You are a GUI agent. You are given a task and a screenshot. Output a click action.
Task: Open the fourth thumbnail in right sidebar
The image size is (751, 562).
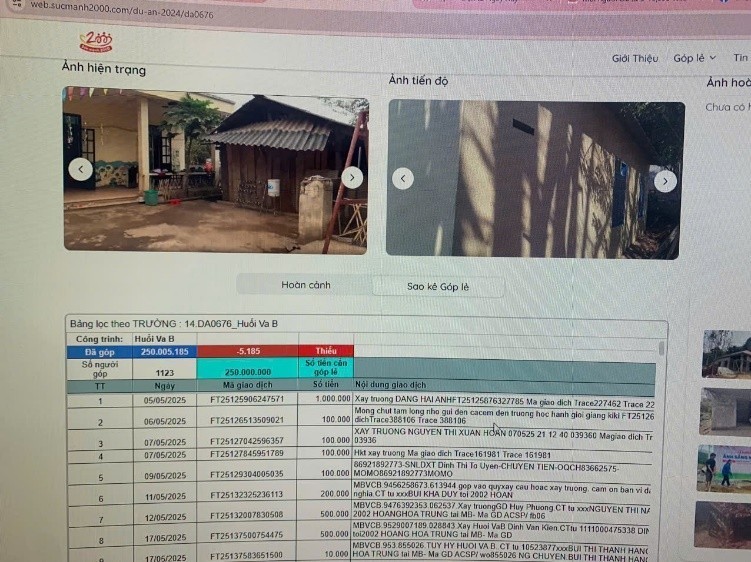click(726, 524)
